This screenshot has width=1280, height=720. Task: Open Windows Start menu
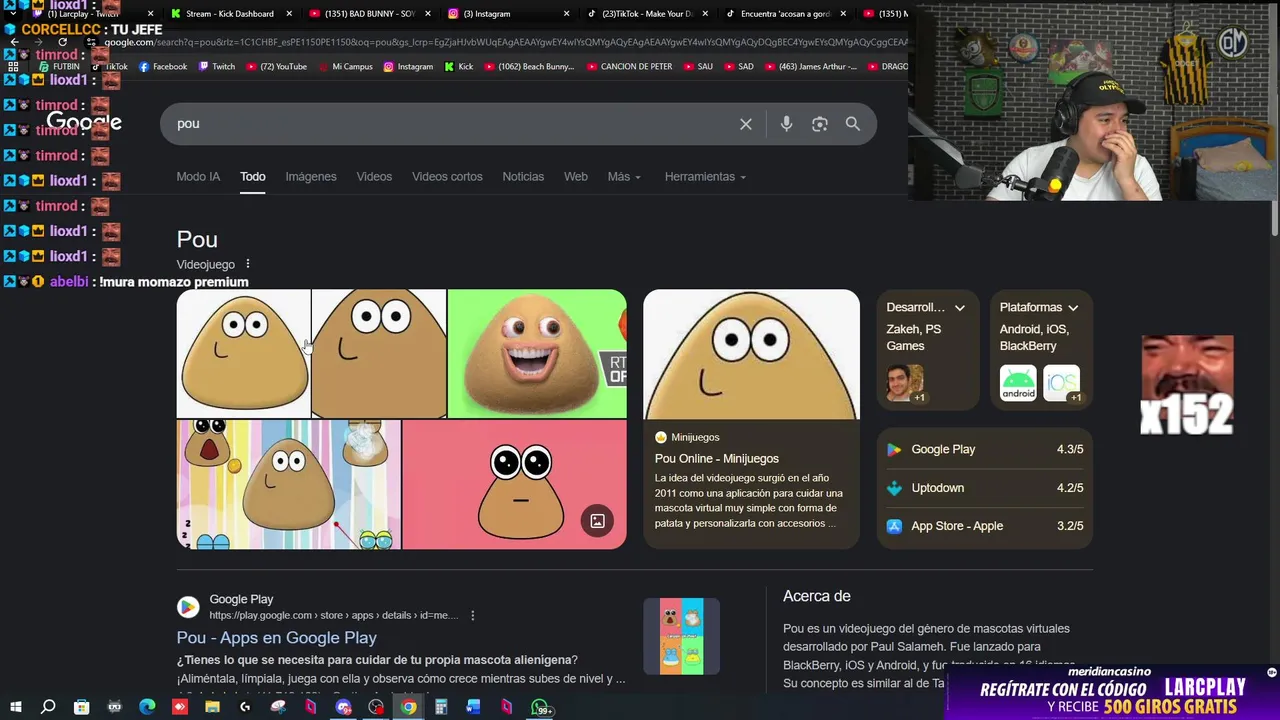pyautogui.click(x=15, y=707)
